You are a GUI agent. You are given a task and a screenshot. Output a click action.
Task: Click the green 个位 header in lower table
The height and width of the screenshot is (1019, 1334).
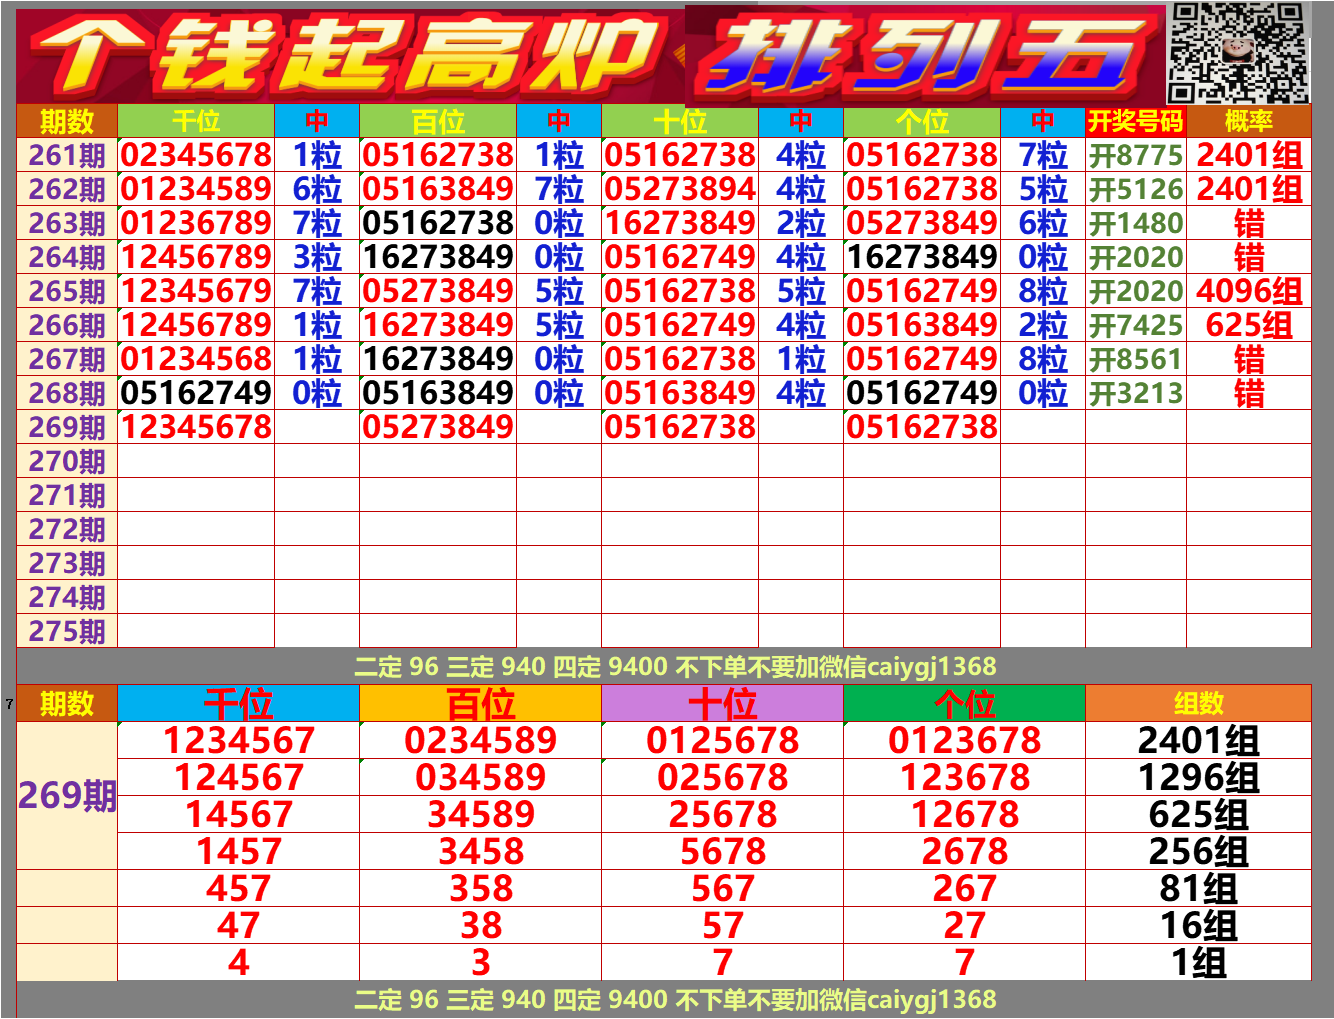pos(963,703)
